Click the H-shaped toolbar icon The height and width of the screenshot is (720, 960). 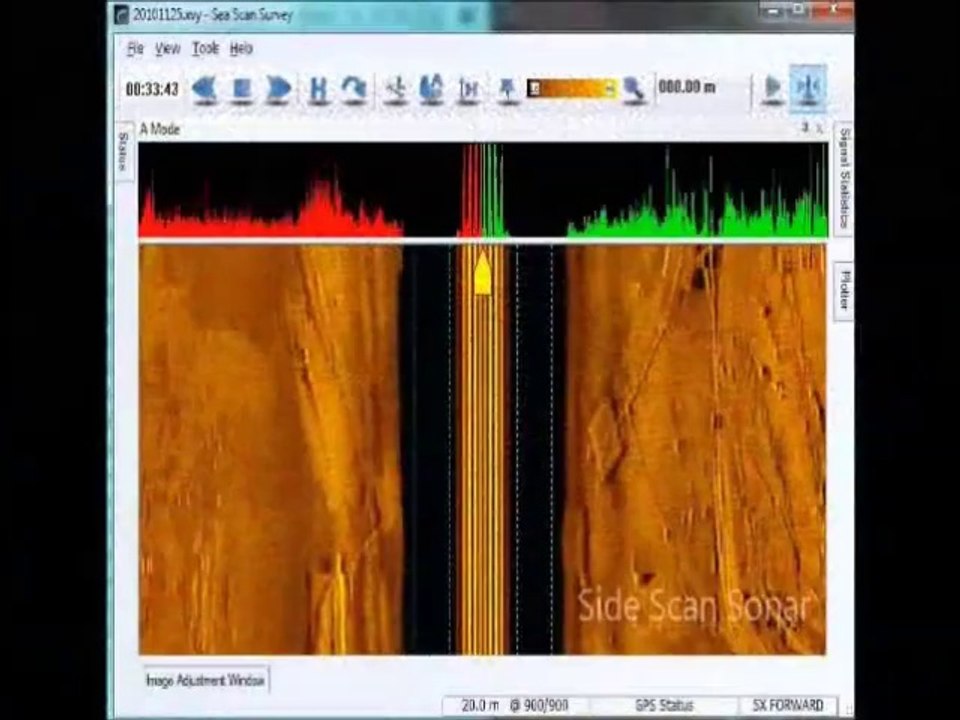tap(318, 89)
